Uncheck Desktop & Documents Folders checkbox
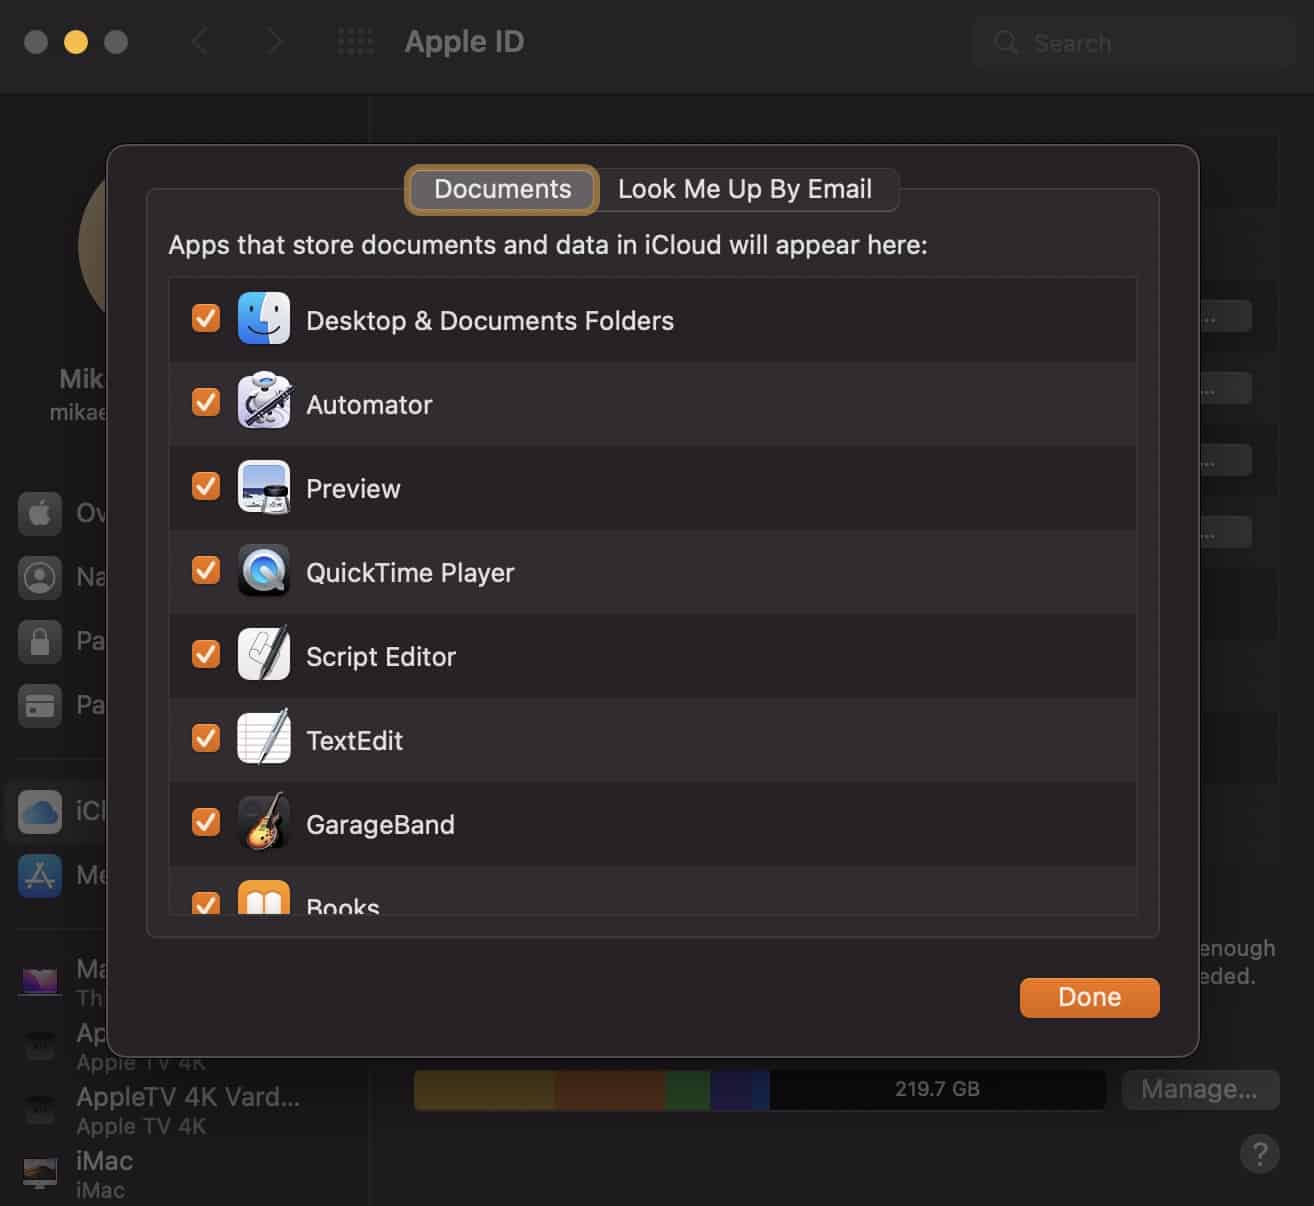 coord(206,318)
